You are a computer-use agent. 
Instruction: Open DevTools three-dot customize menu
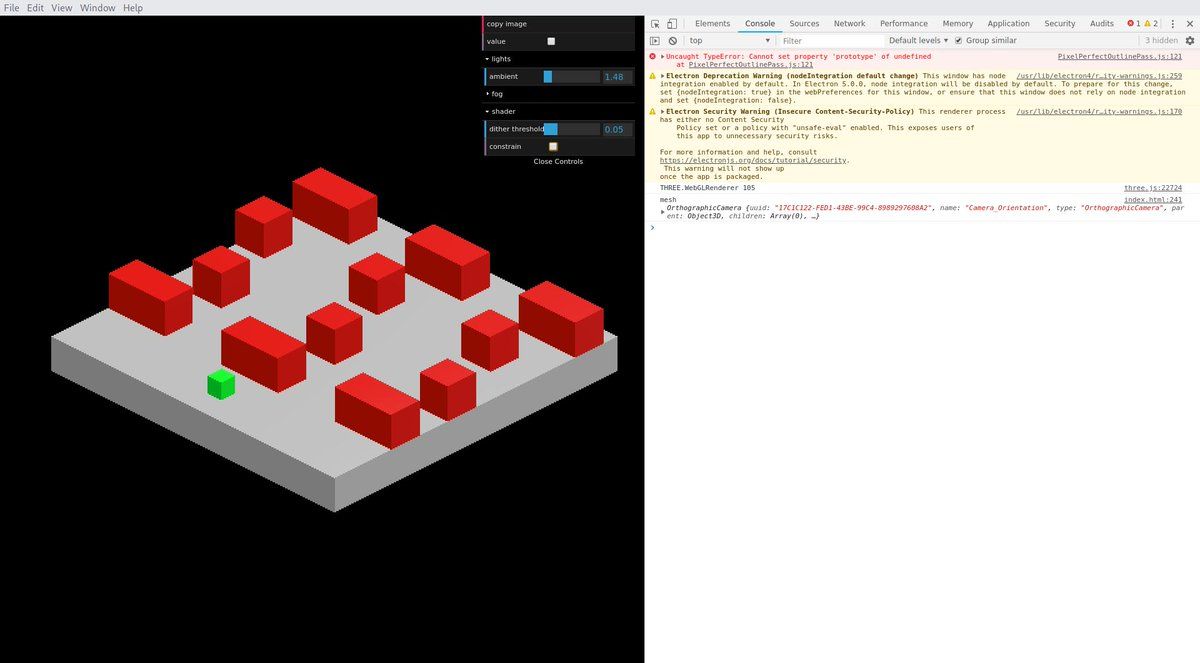pyautogui.click(x=1173, y=24)
